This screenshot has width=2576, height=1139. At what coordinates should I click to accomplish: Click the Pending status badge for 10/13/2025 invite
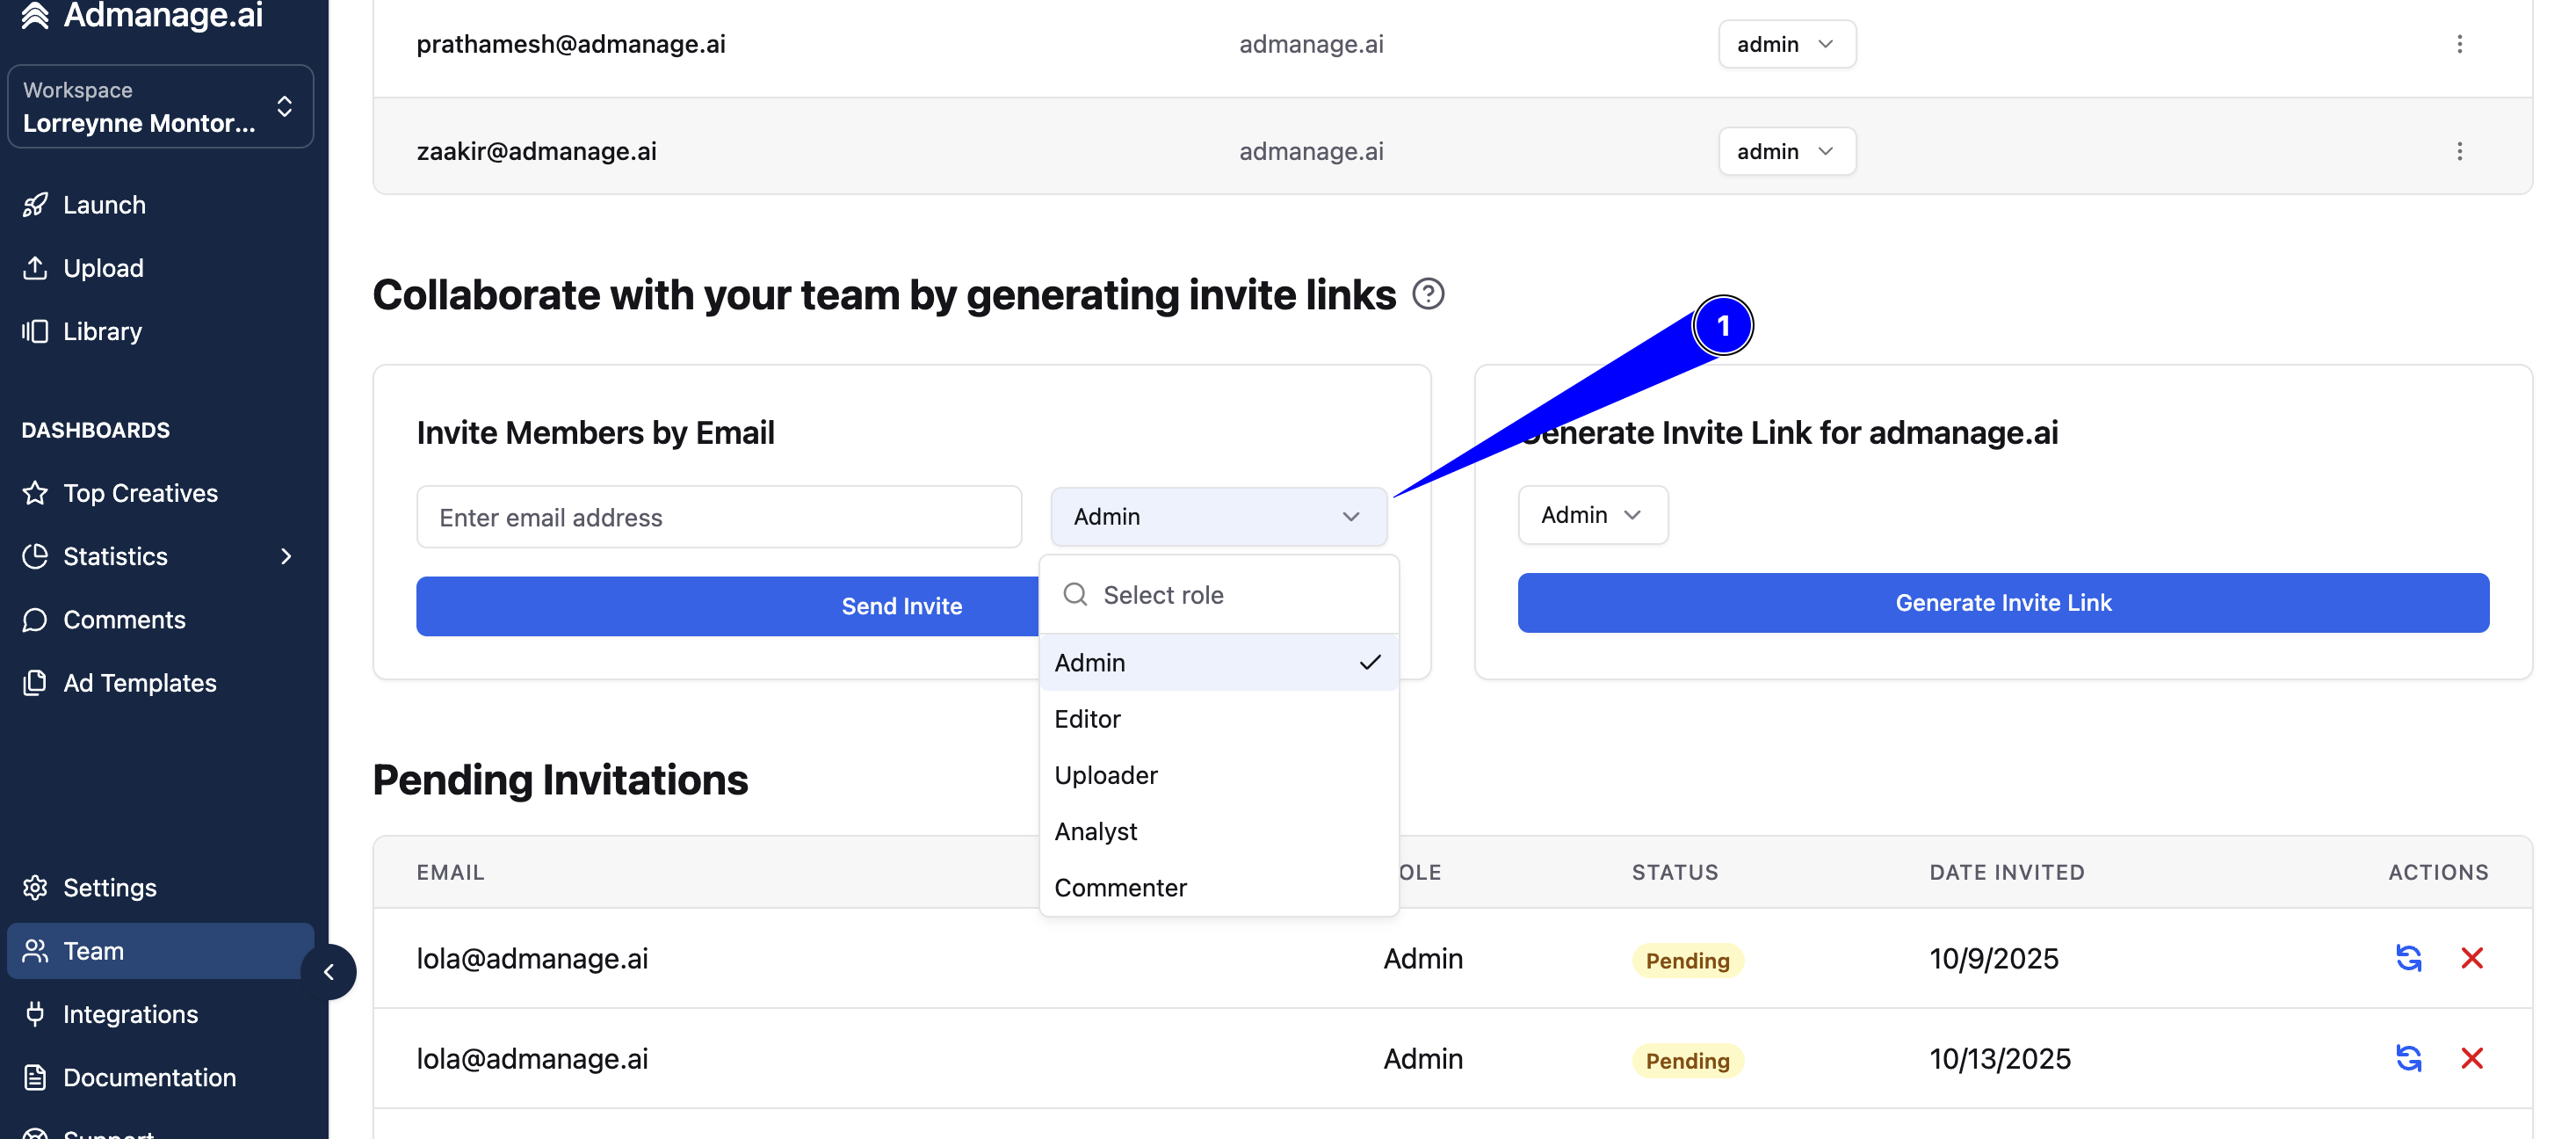click(x=1687, y=1060)
